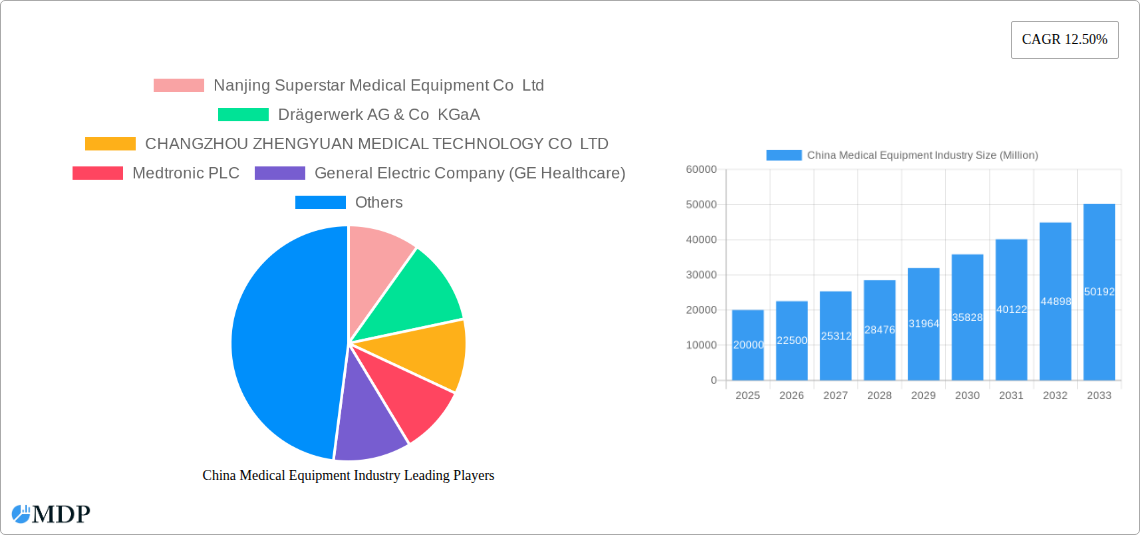Click Drägerwerk AG & Co KGaA label

coord(379,114)
